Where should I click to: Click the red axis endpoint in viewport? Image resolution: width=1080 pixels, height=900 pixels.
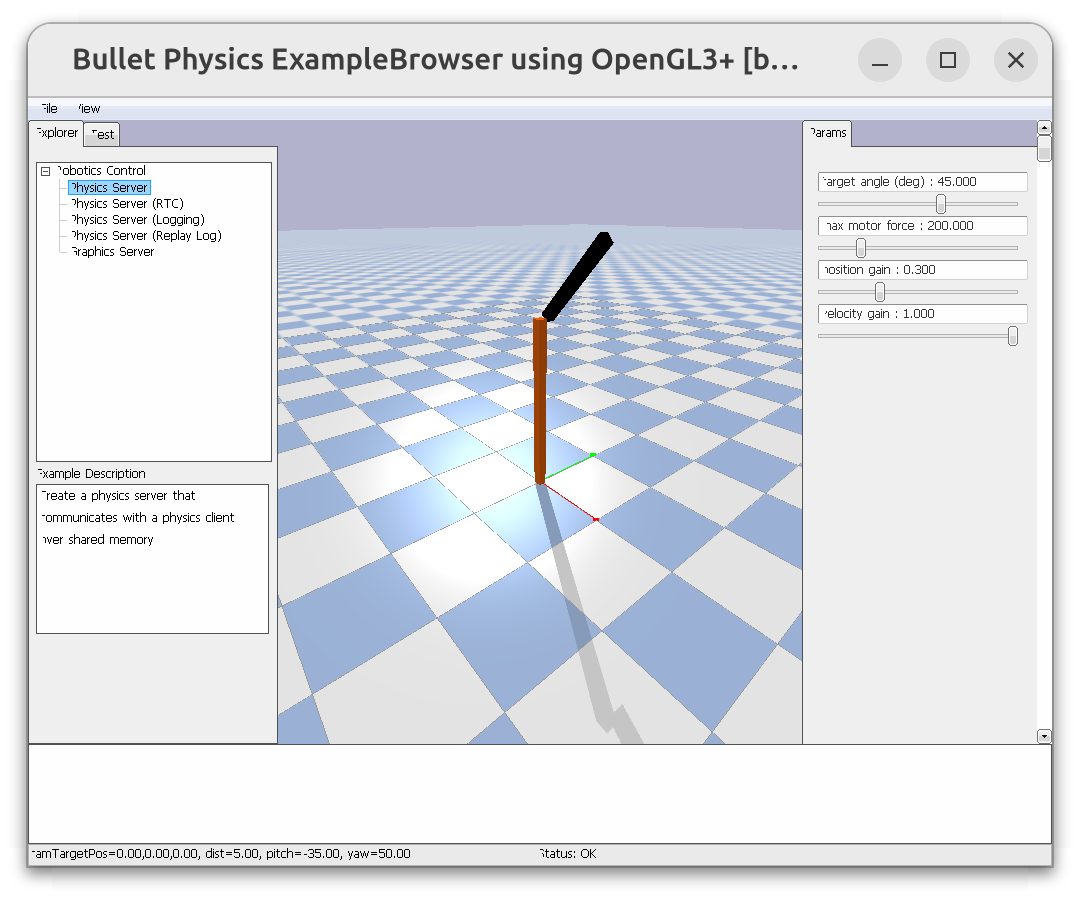pos(596,519)
